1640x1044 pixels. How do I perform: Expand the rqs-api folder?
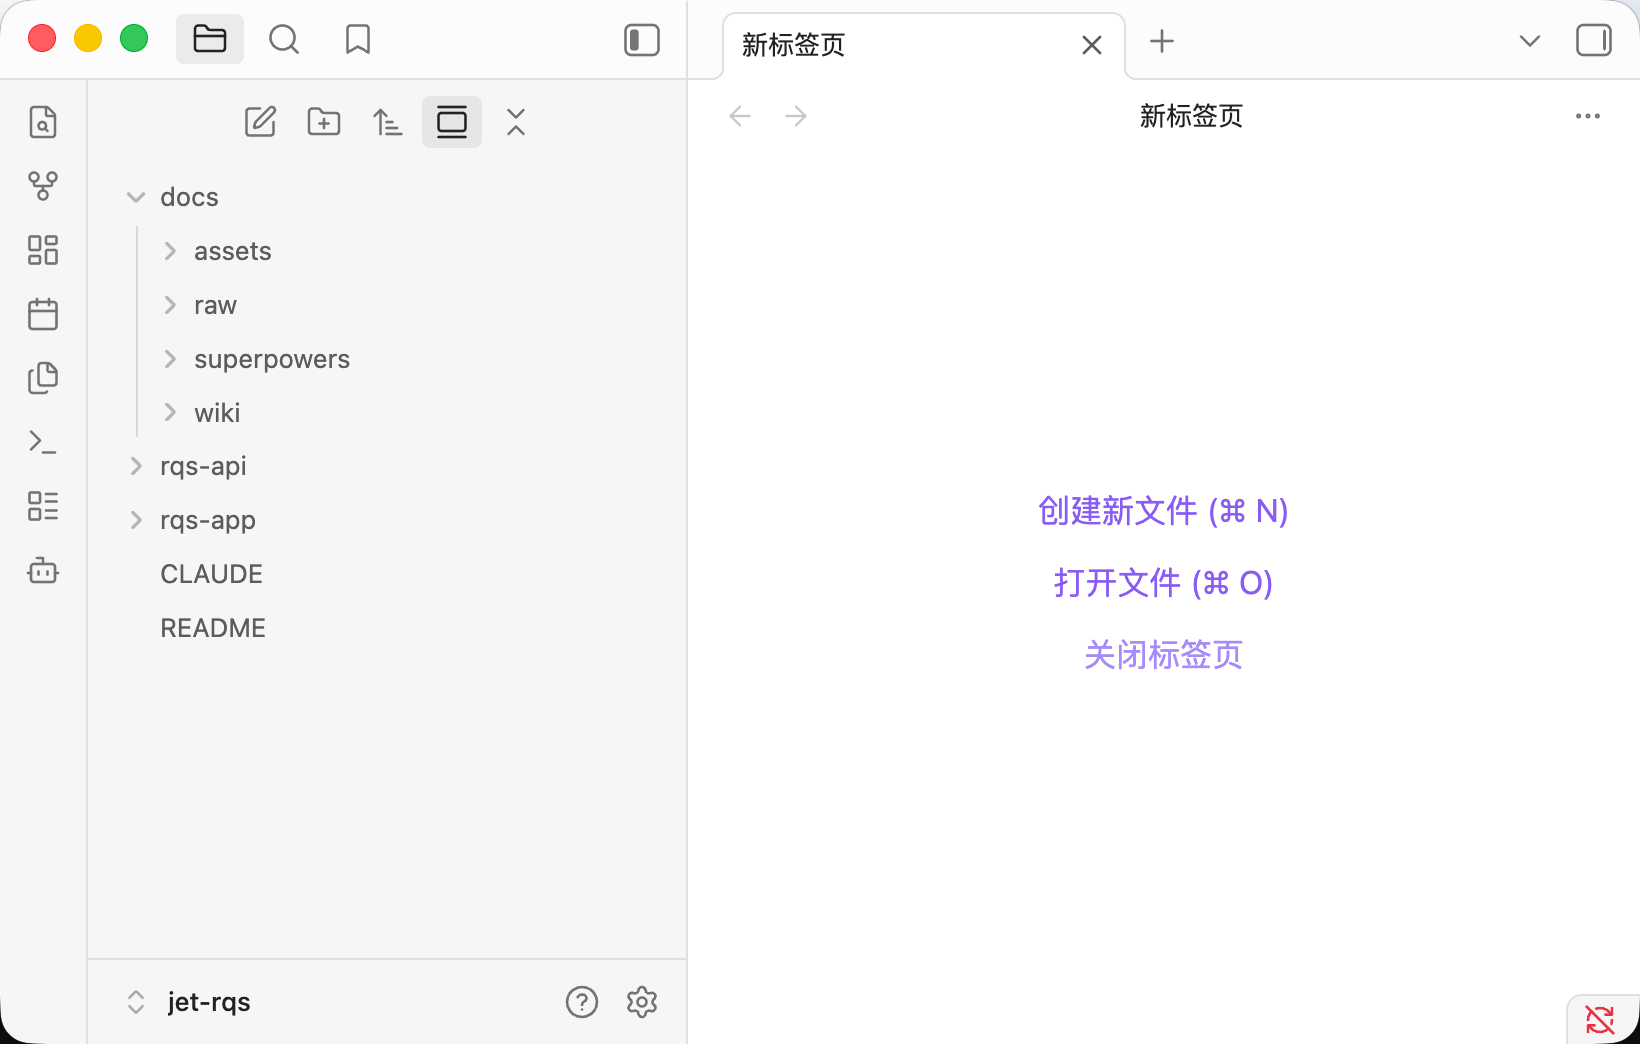(x=137, y=467)
